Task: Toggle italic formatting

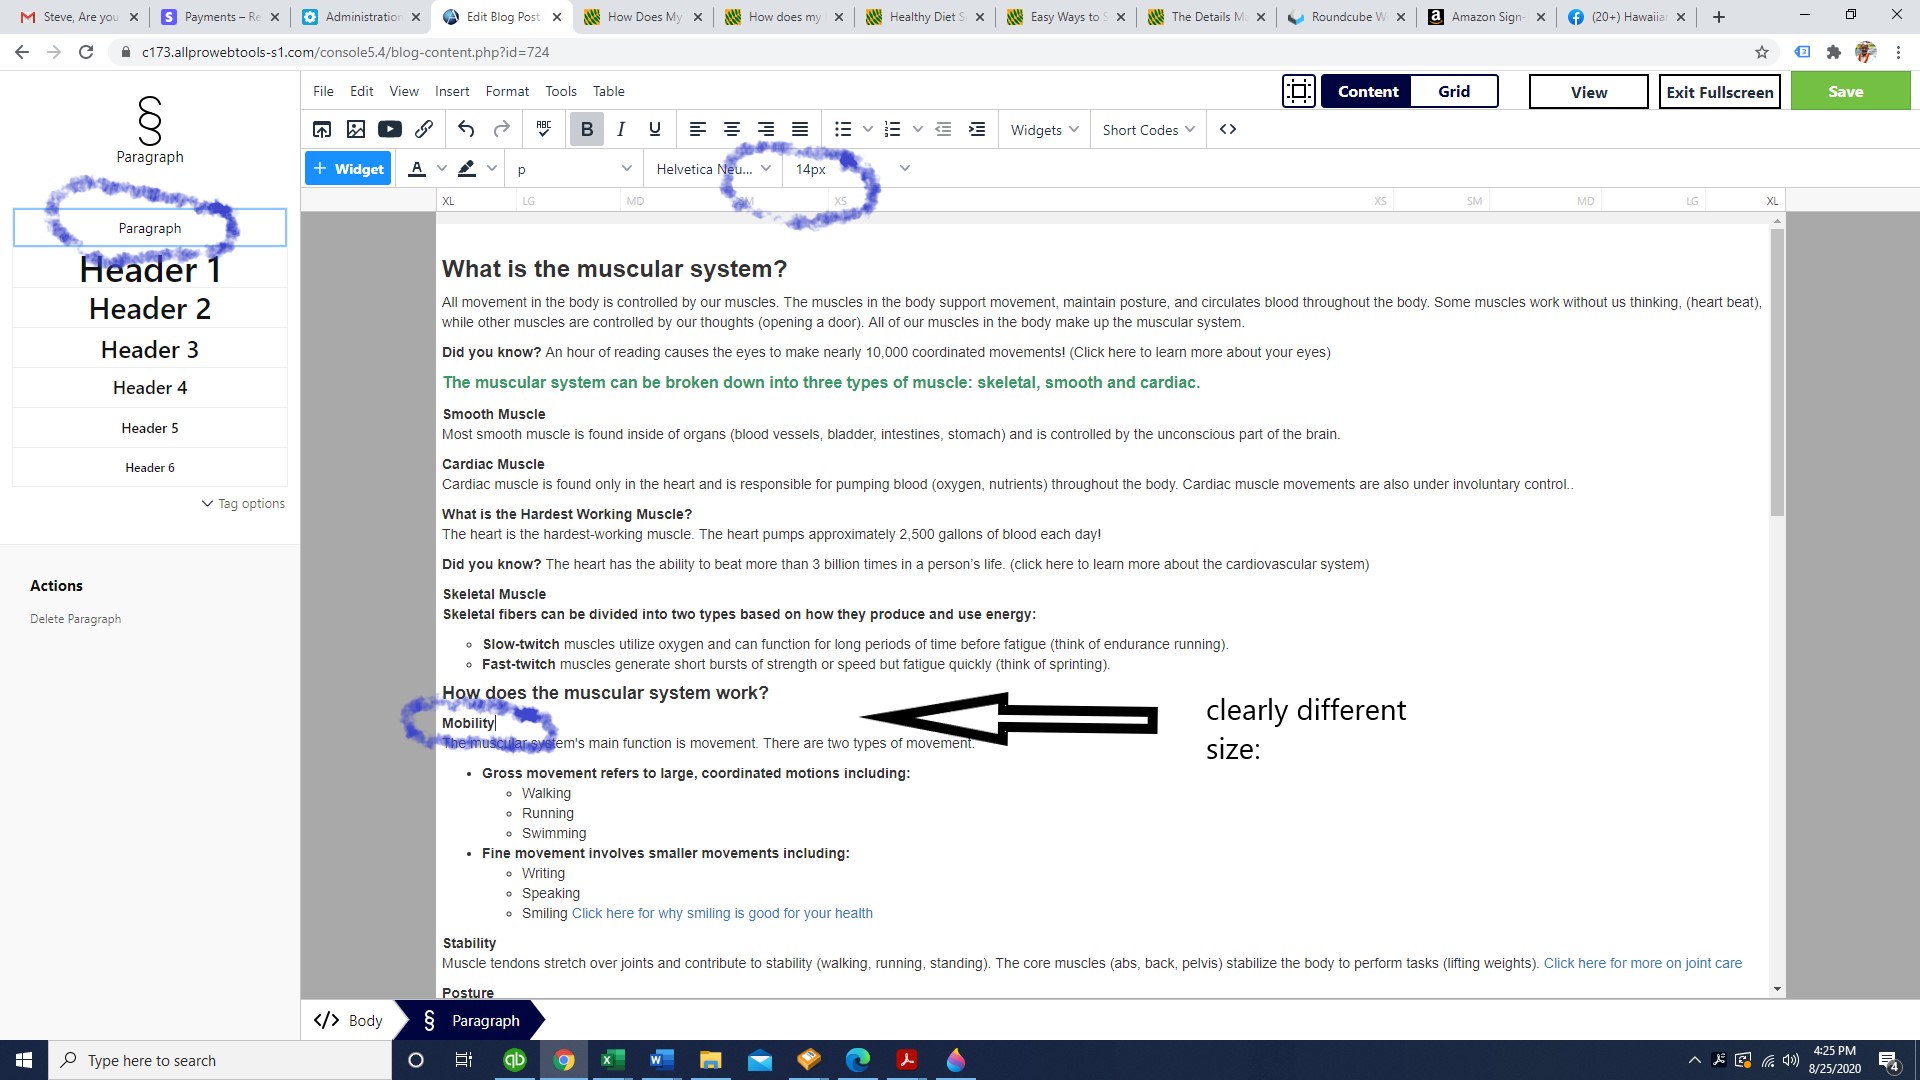Action: 621,129
